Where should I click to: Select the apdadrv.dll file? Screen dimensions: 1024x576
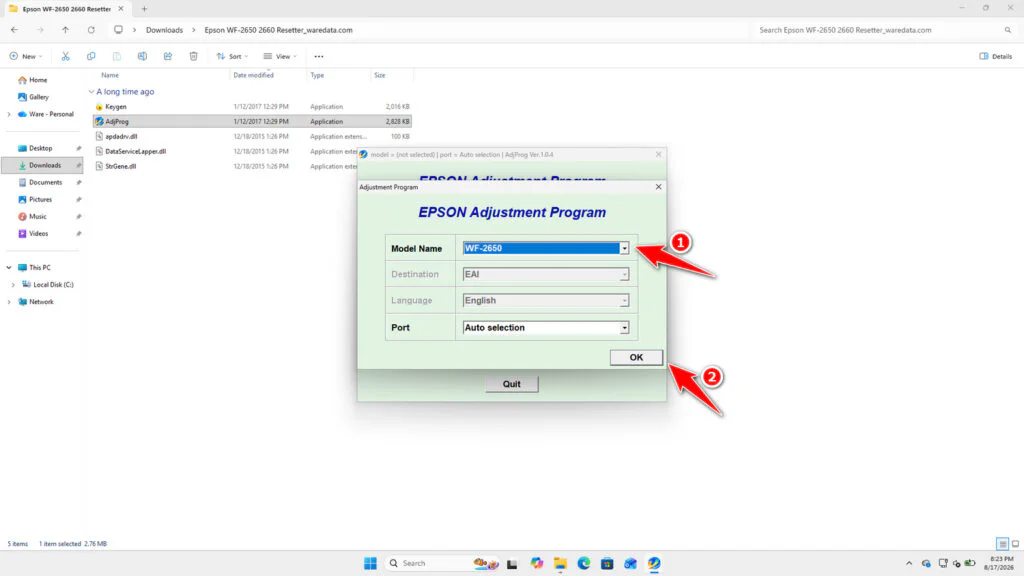pos(252,136)
